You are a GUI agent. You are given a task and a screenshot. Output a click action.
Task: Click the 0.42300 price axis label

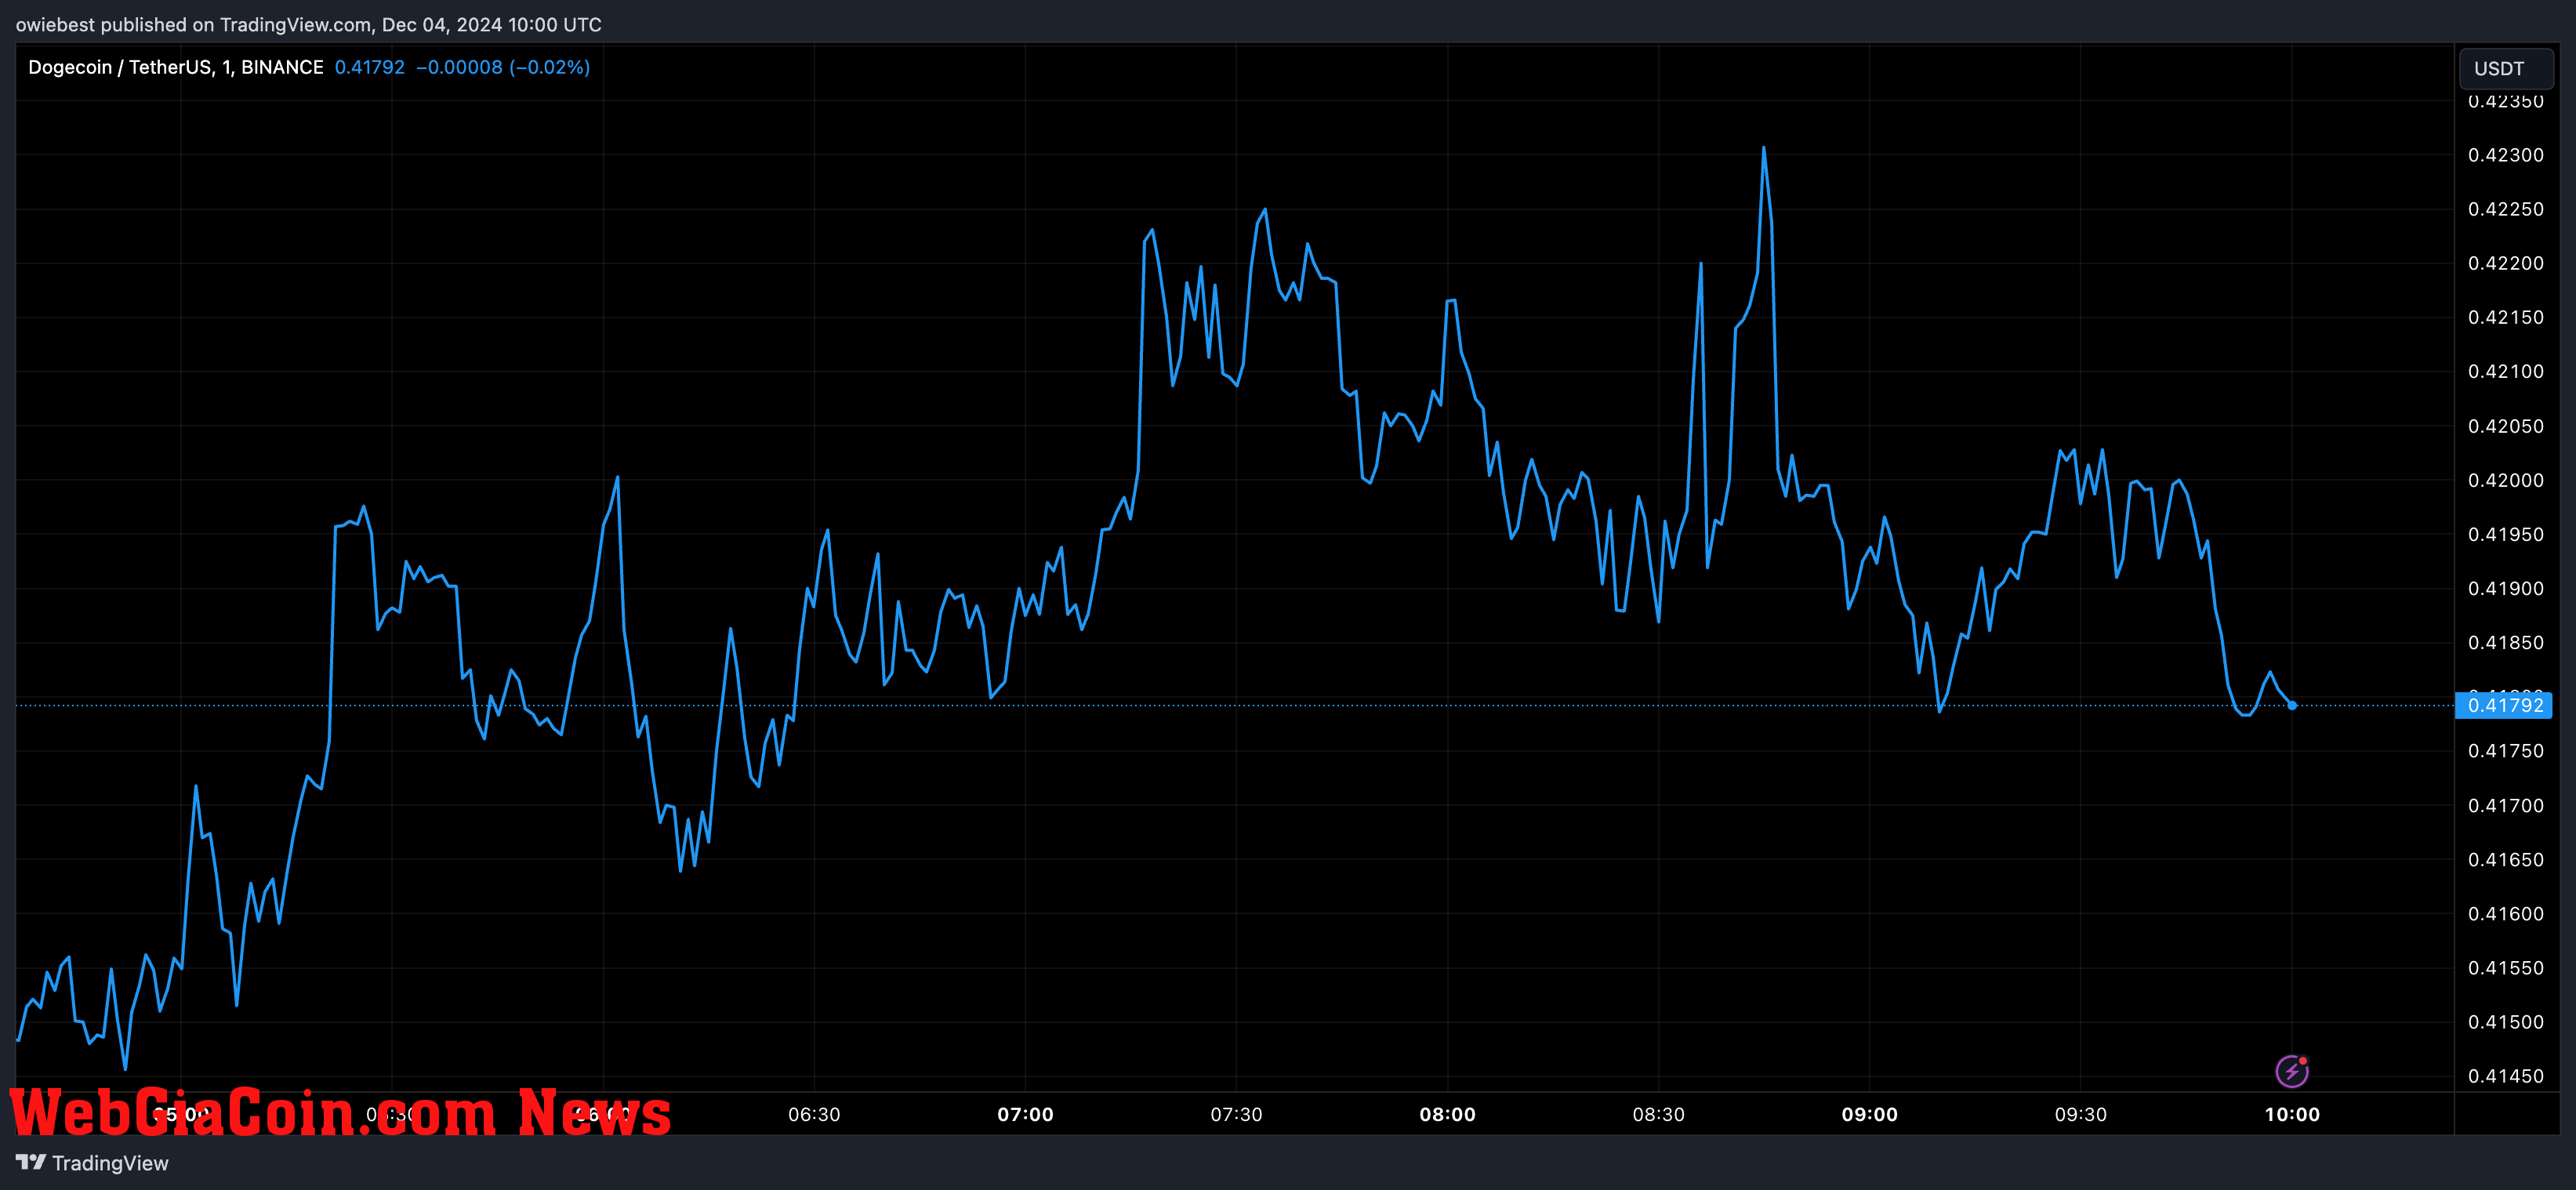2505,155
